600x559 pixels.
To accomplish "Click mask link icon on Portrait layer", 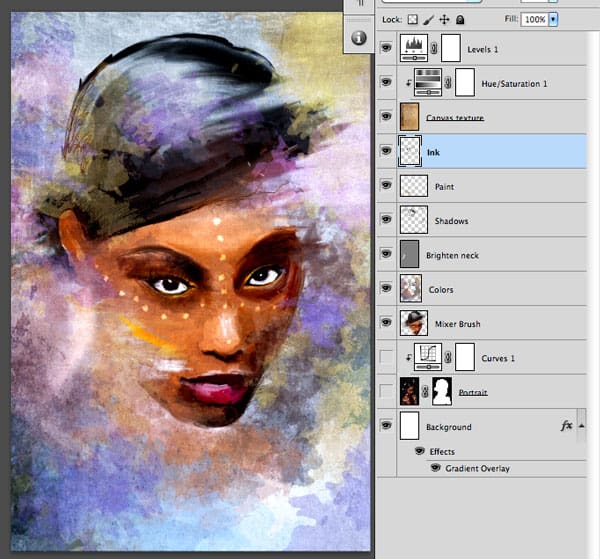I will pos(424,392).
